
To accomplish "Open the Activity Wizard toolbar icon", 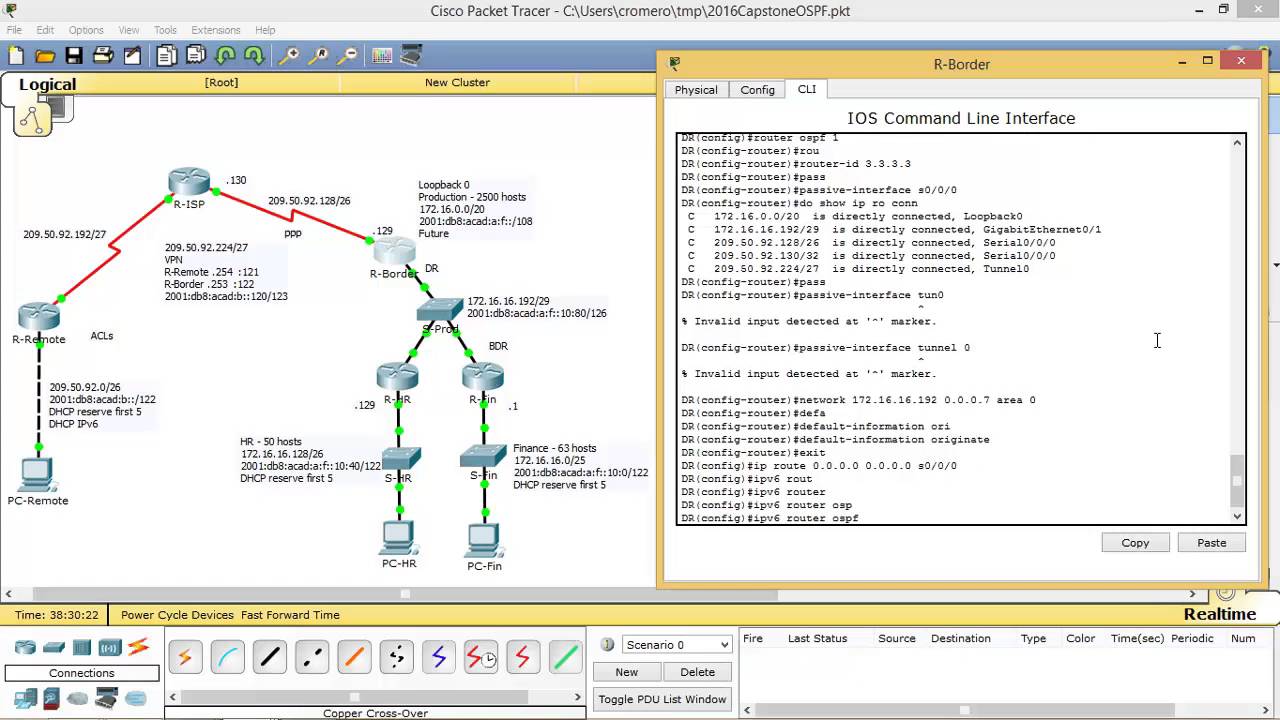I will click(132, 56).
